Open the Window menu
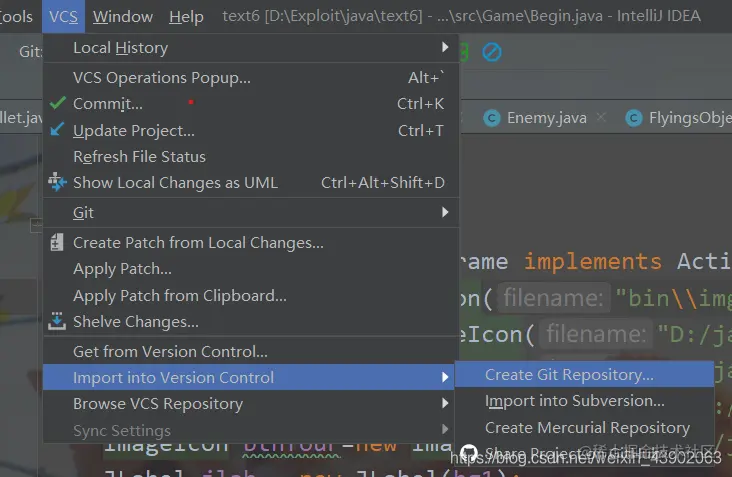The image size is (732, 477). pos(123,16)
